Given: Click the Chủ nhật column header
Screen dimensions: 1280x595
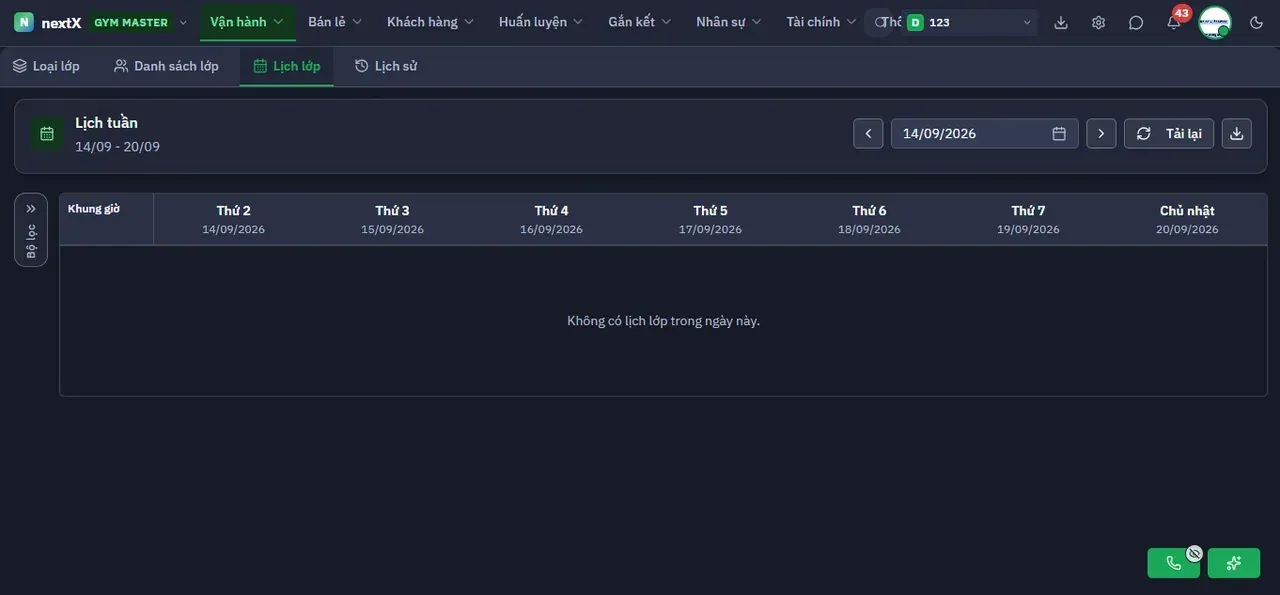Looking at the screenshot, I should click(x=1188, y=219).
